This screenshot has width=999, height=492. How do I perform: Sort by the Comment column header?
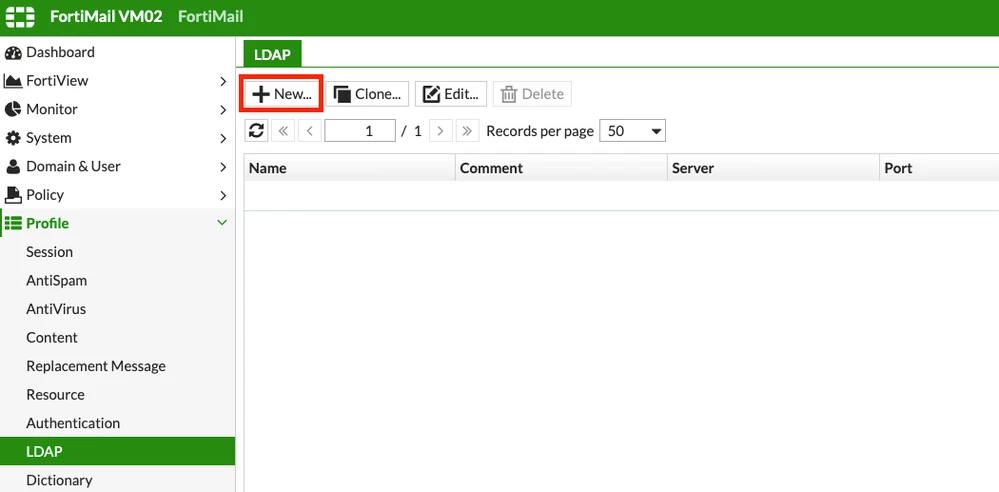(x=561, y=168)
